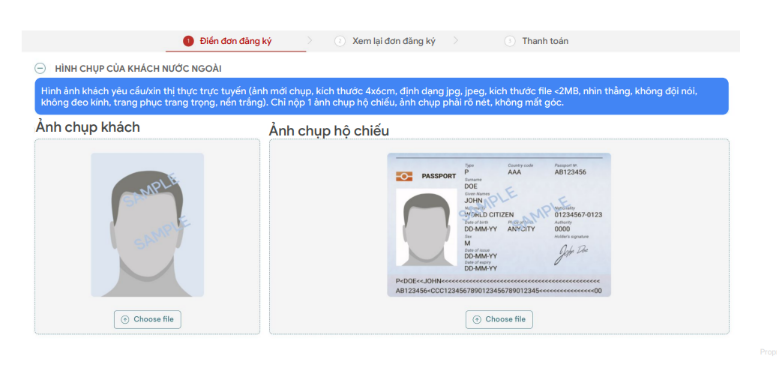777x374 pixels.
Task: Click the 'HÌNH CHỤP CỦA KHÁCH NƯỚC NGOÀI' heading
Action: (138, 68)
